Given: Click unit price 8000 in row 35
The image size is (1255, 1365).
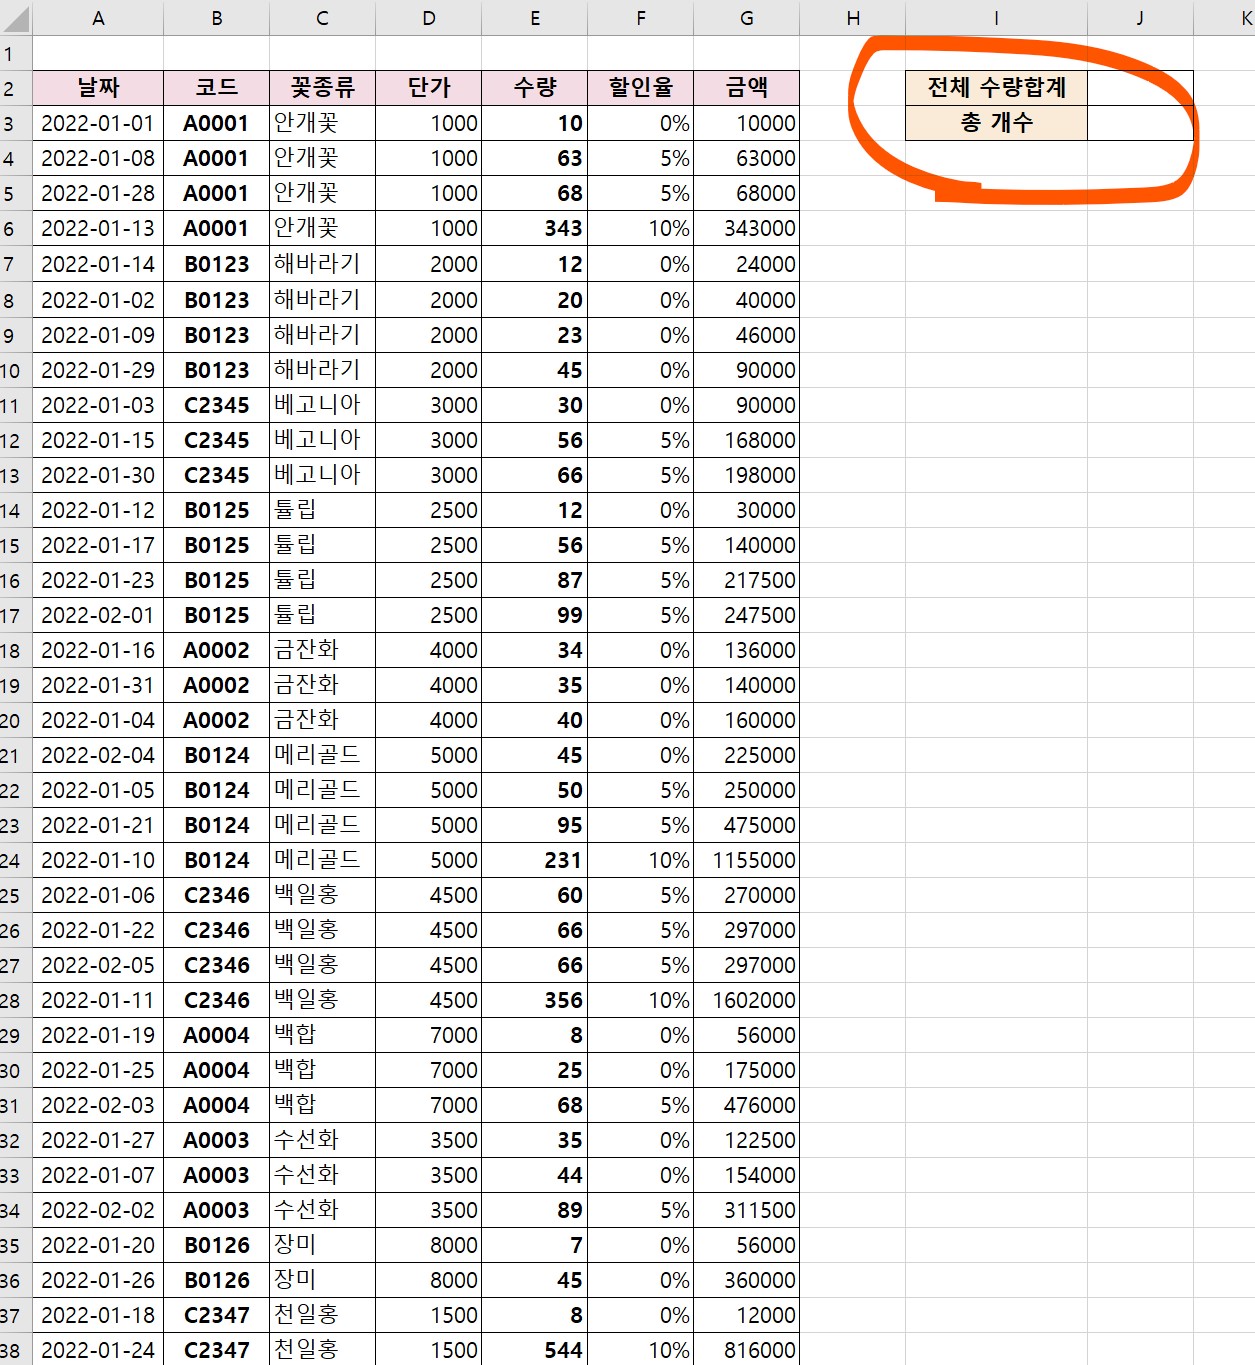Looking at the screenshot, I should [429, 1245].
